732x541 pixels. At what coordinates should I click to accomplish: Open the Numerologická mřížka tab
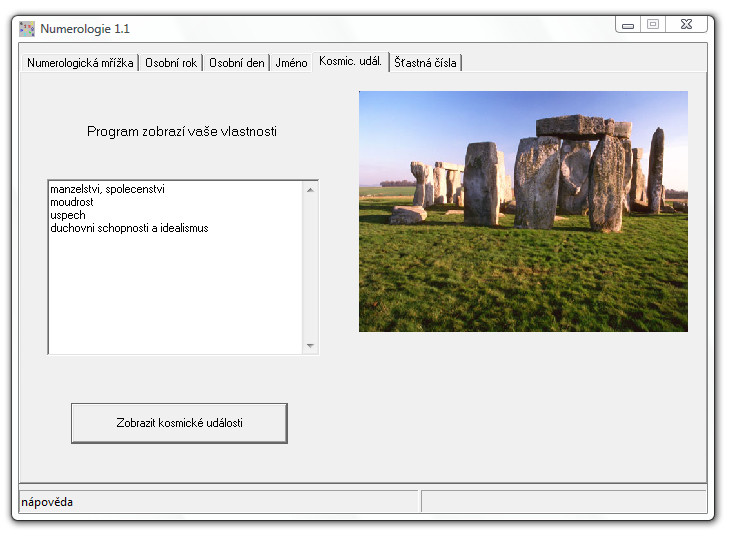[x=80, y=63]
